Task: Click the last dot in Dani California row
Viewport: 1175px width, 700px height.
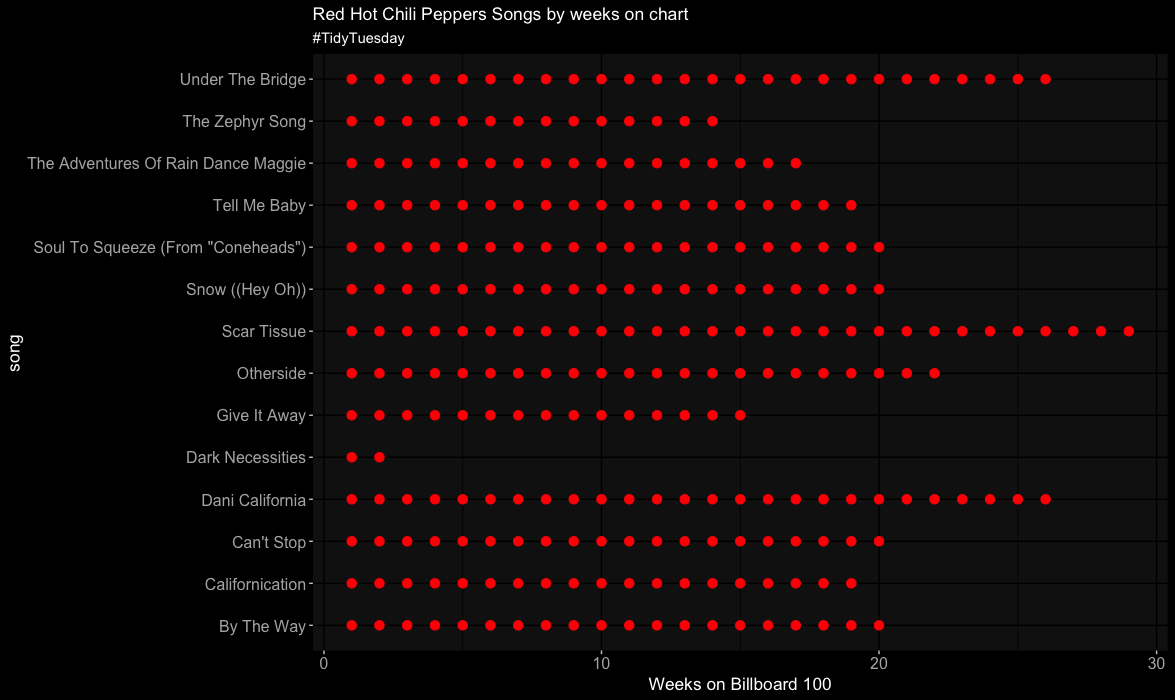Action: (1045, 499)
